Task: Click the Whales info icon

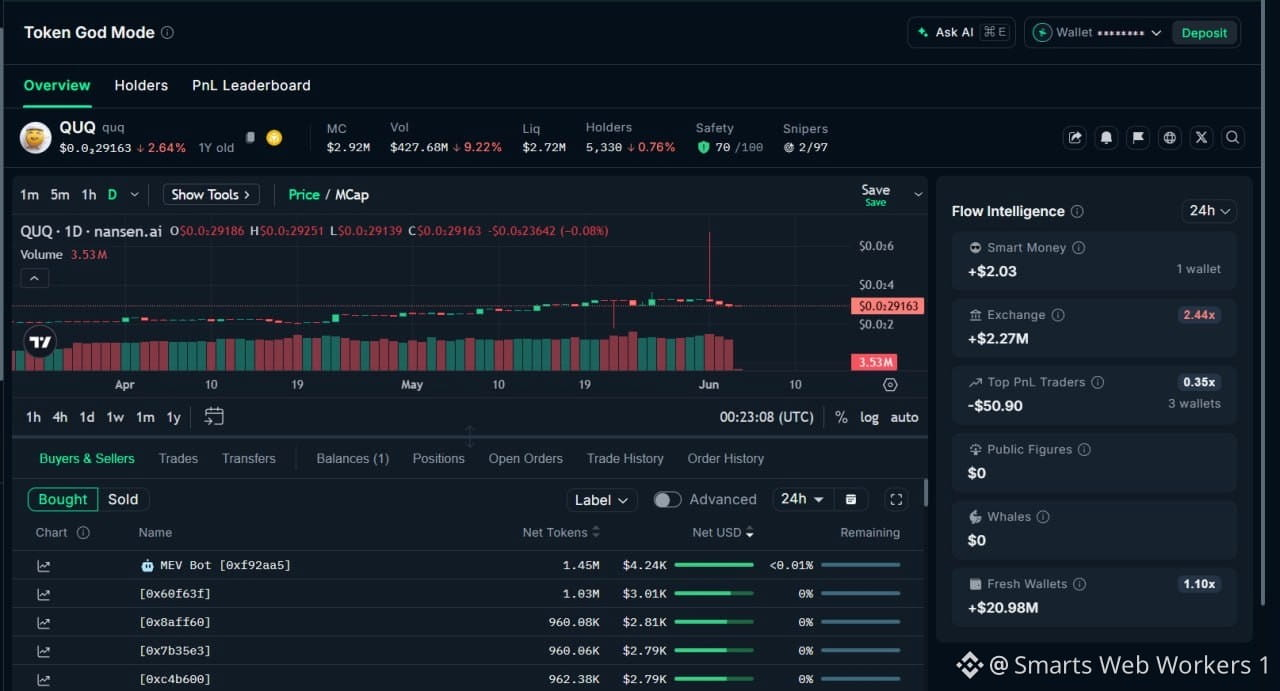Action: [1043, 516]
